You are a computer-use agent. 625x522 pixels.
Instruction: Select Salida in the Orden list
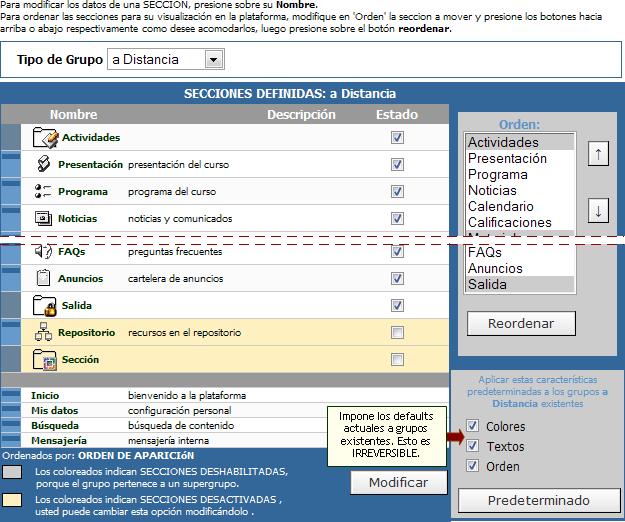(x=520, y=284)
